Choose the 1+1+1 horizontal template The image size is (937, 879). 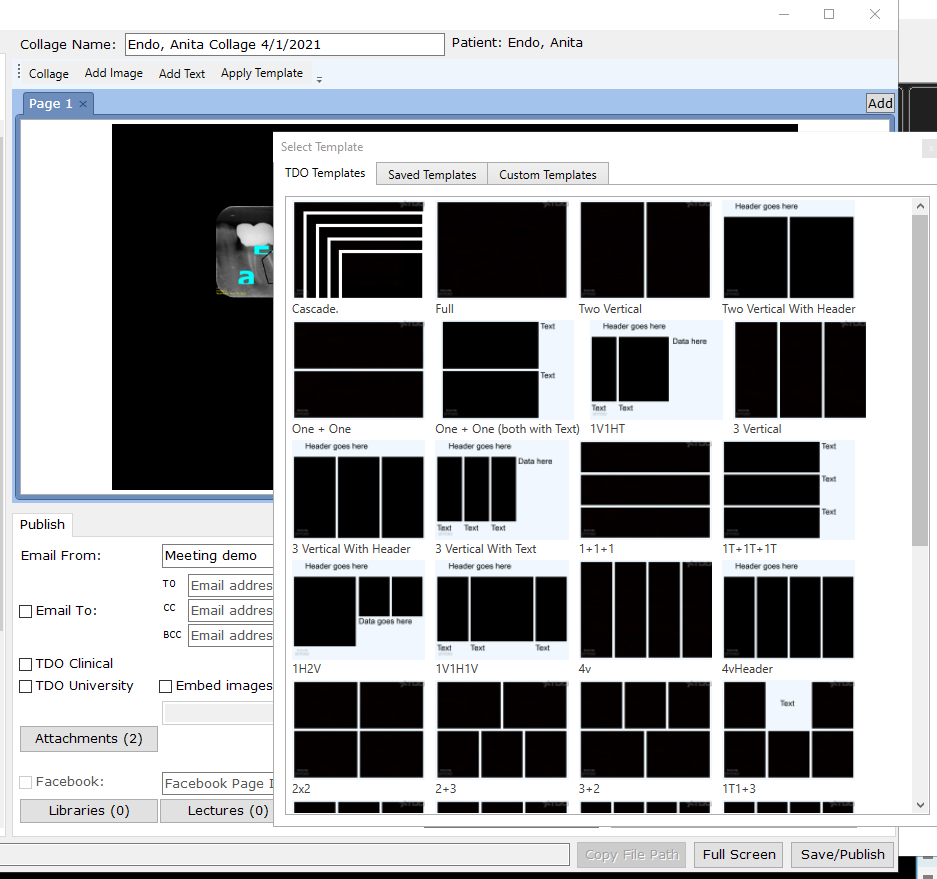pyautogui.click(x=645, y=489)
